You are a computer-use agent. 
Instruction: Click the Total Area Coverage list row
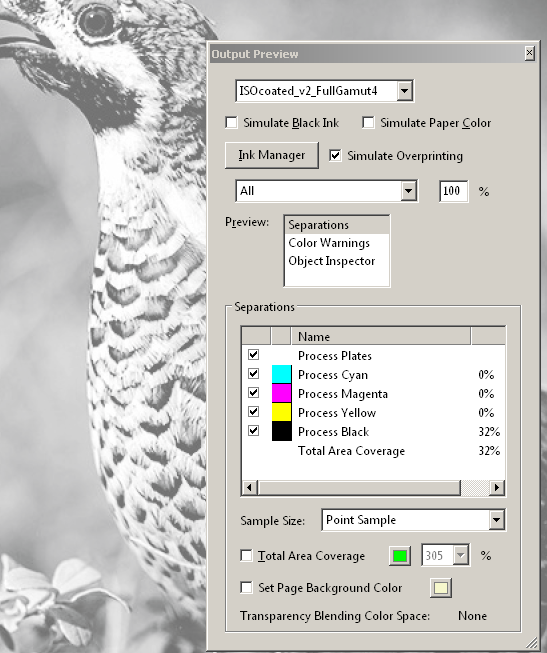point(374,451)
